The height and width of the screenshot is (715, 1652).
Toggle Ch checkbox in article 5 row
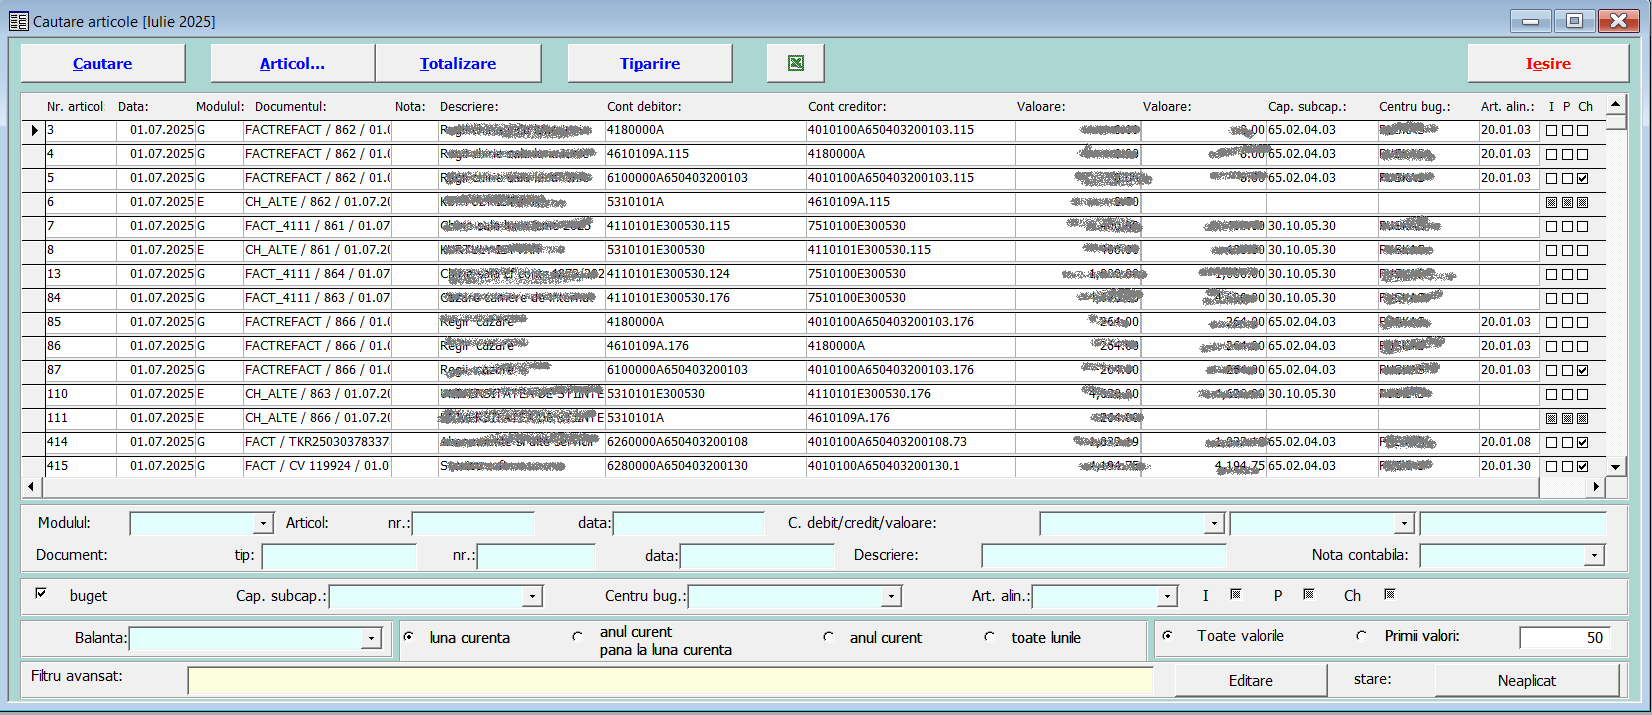pyautogui.click(x=1582, y=178)
